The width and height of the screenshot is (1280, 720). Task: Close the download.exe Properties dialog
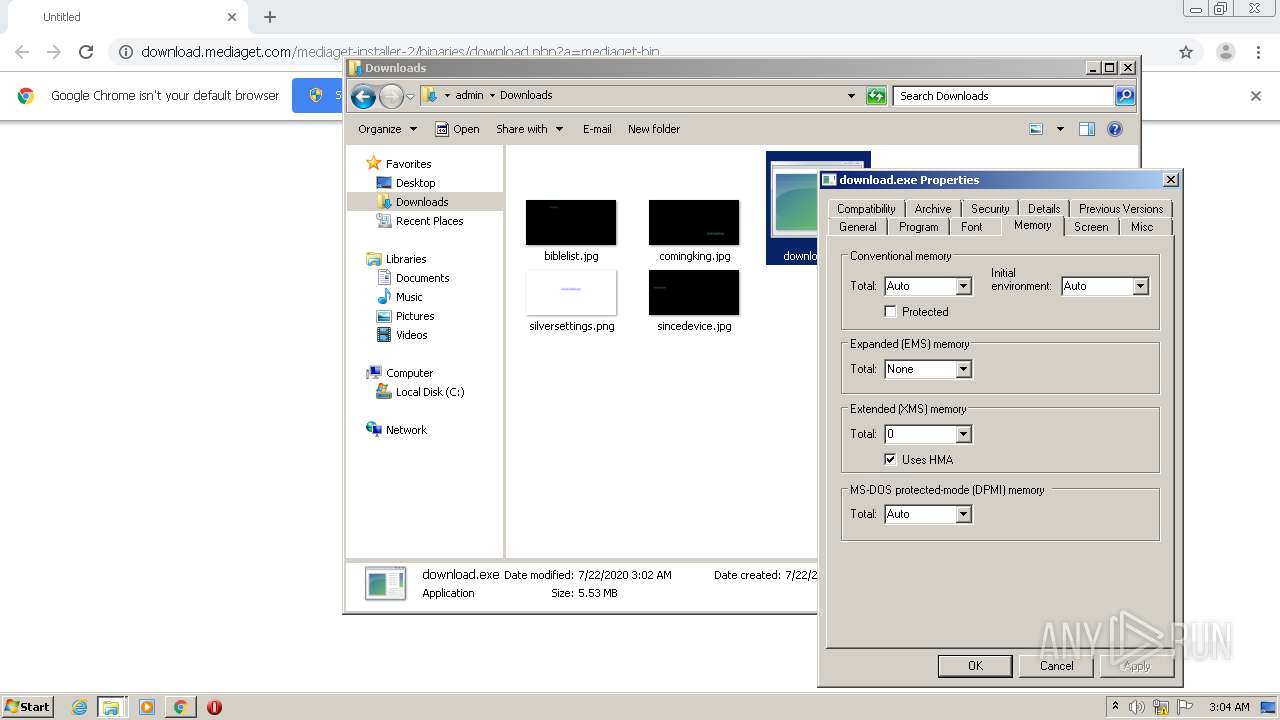click(1171, 180)
